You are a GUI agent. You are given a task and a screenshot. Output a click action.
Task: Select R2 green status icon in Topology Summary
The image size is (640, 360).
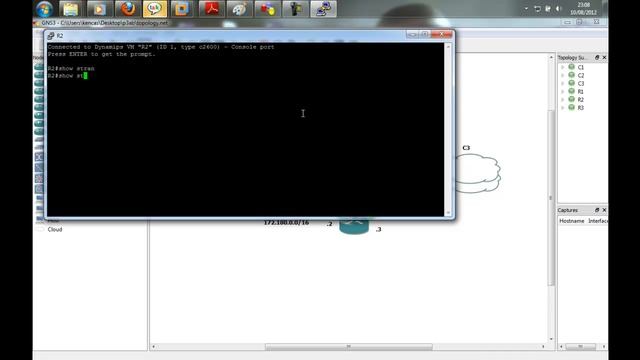pyautogui.click(x=571, y=99)
